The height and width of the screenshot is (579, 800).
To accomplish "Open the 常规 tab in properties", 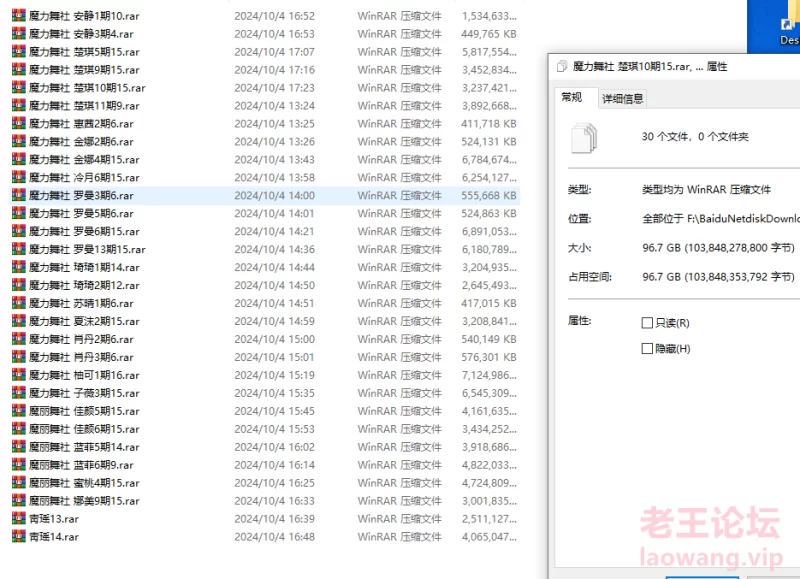I will tap(571, 97).
